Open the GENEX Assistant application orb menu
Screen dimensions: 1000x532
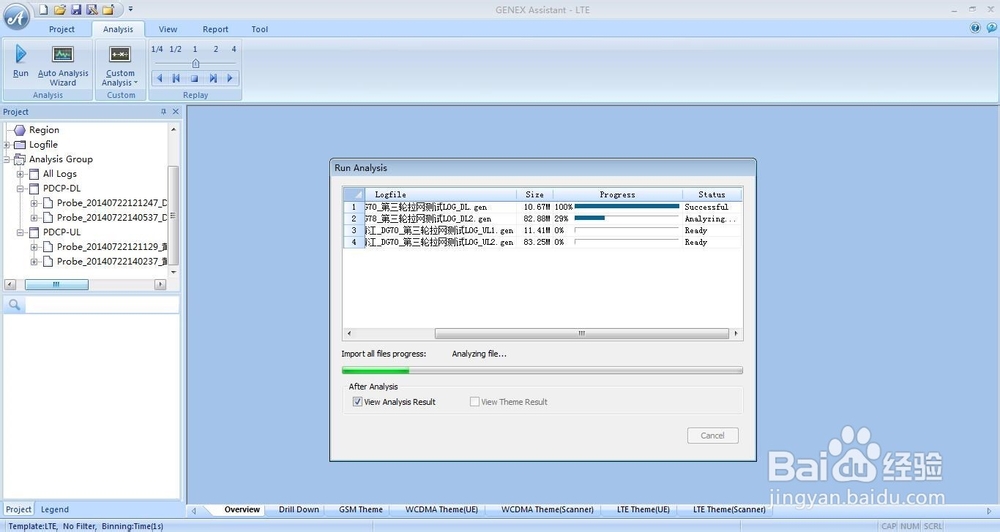[x=16, y=17]
